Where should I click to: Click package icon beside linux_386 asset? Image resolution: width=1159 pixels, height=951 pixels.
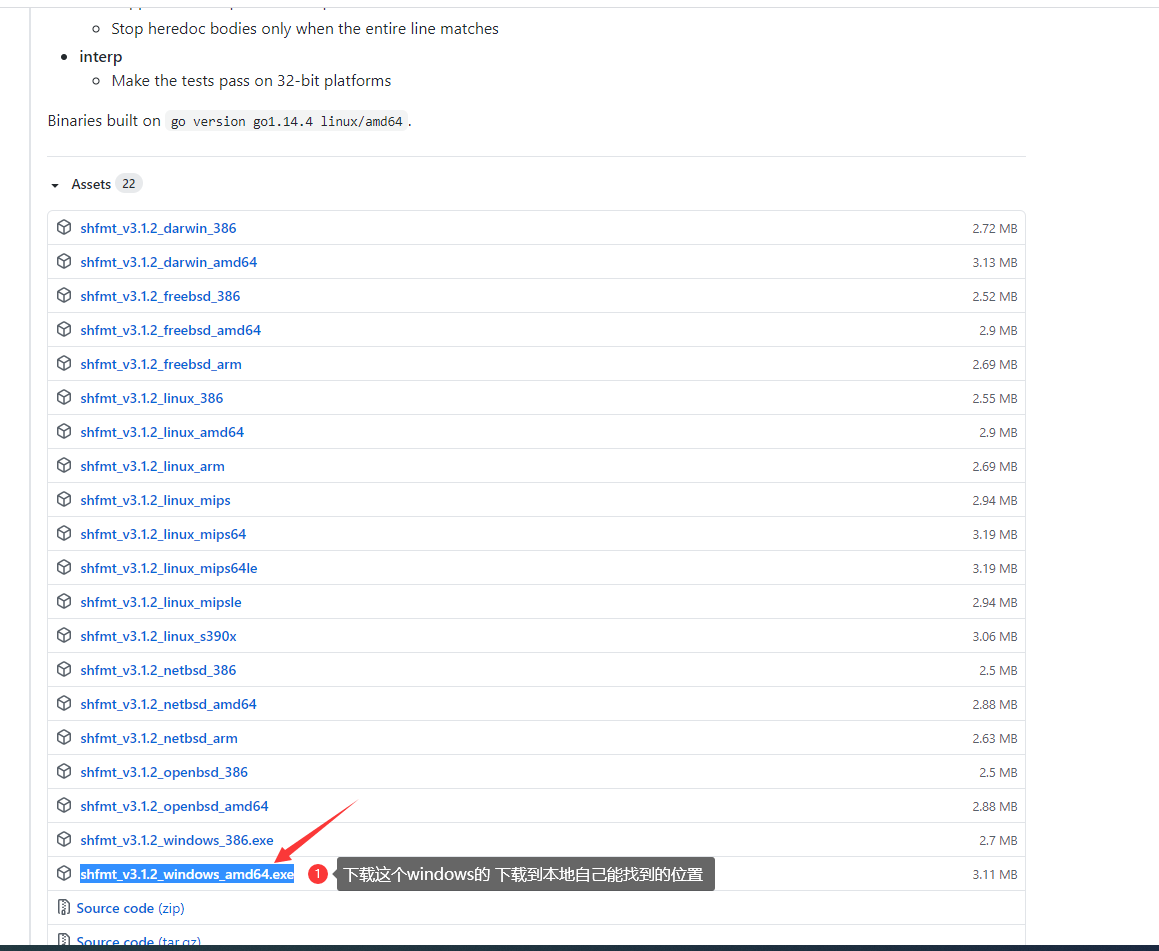[64, 398]
